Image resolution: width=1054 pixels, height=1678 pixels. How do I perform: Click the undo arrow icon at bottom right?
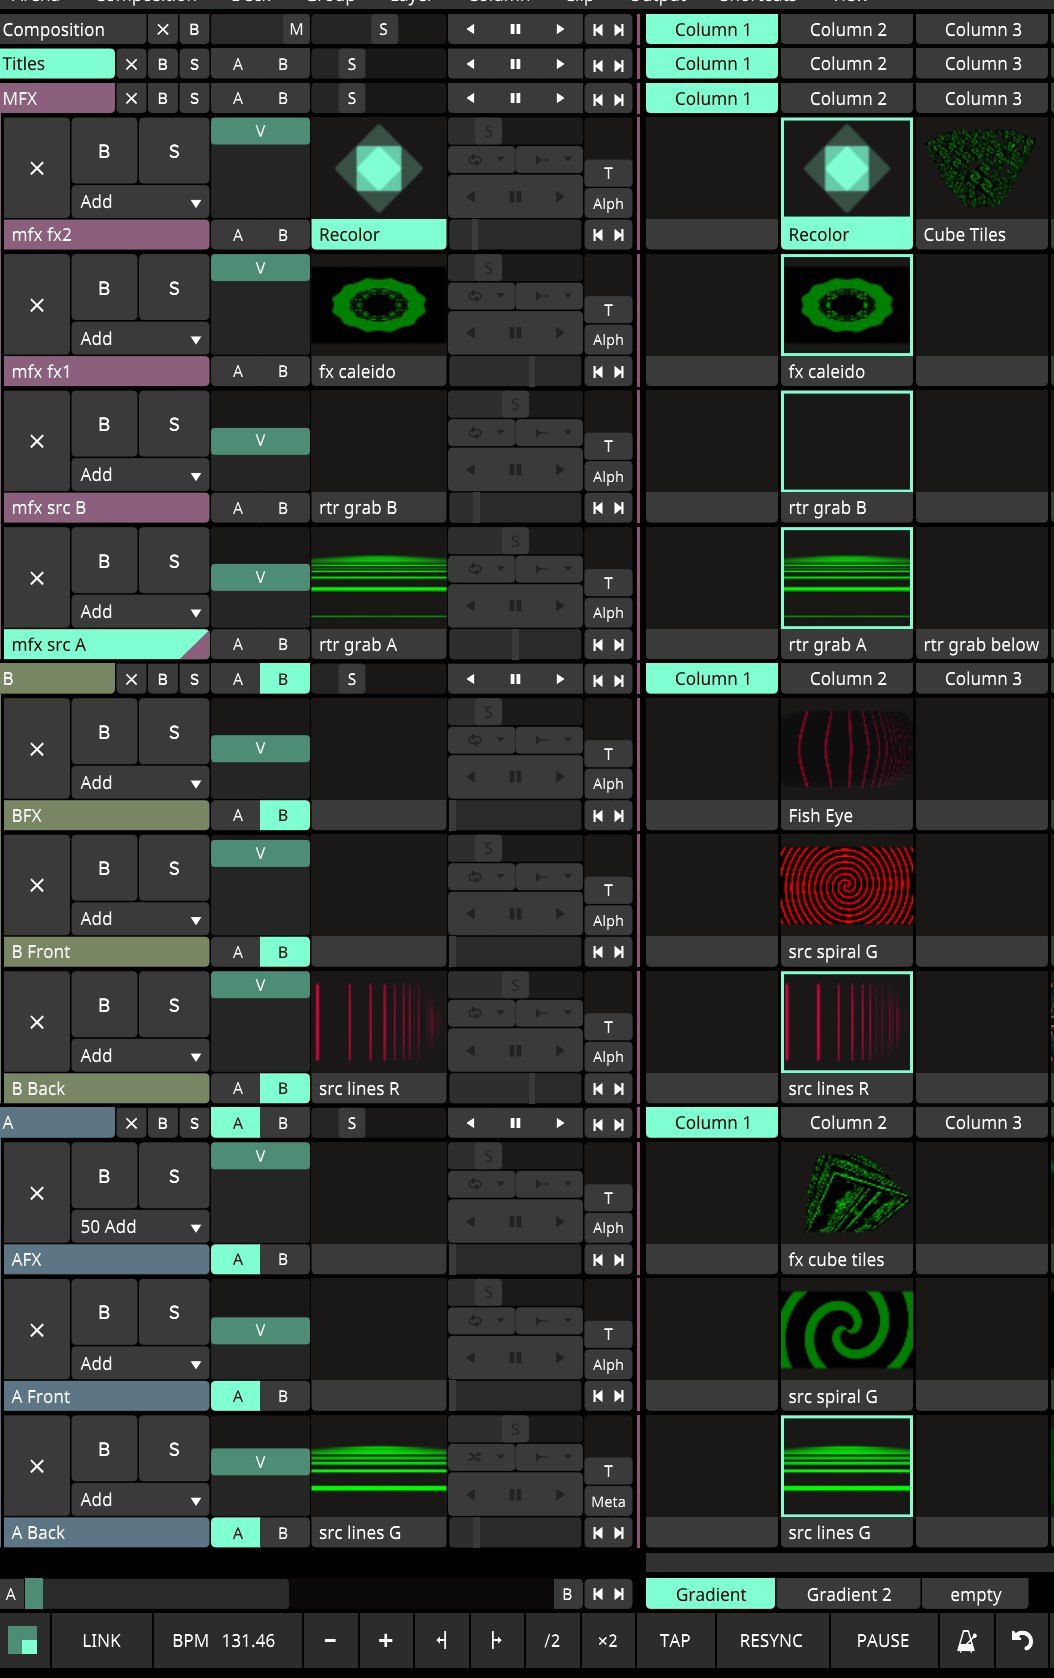(x=1022, y=1640)
